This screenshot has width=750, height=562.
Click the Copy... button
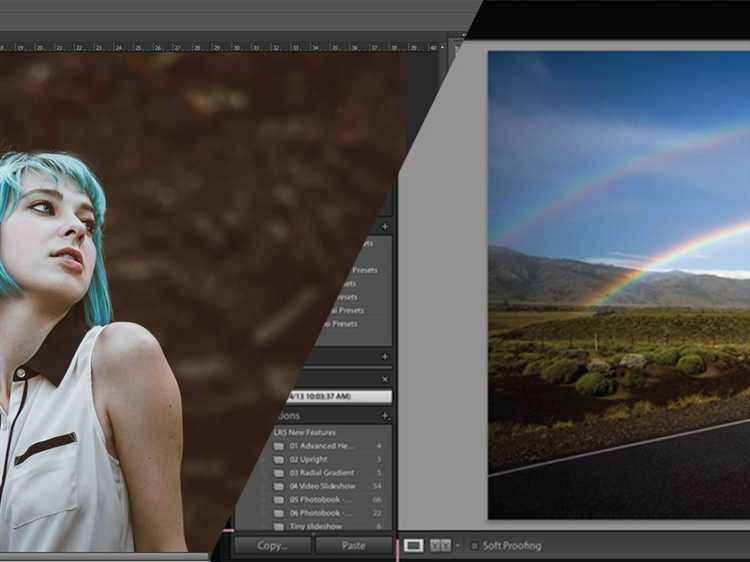click(272, 546)
